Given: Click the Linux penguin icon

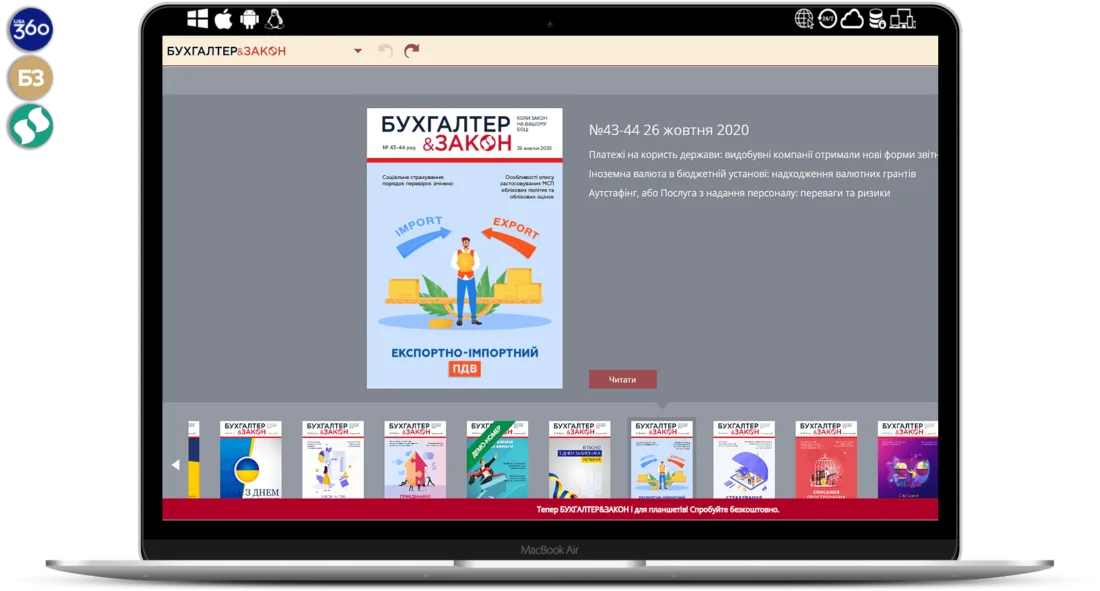Looking at the screenshot, I should (x=274, y=19).
